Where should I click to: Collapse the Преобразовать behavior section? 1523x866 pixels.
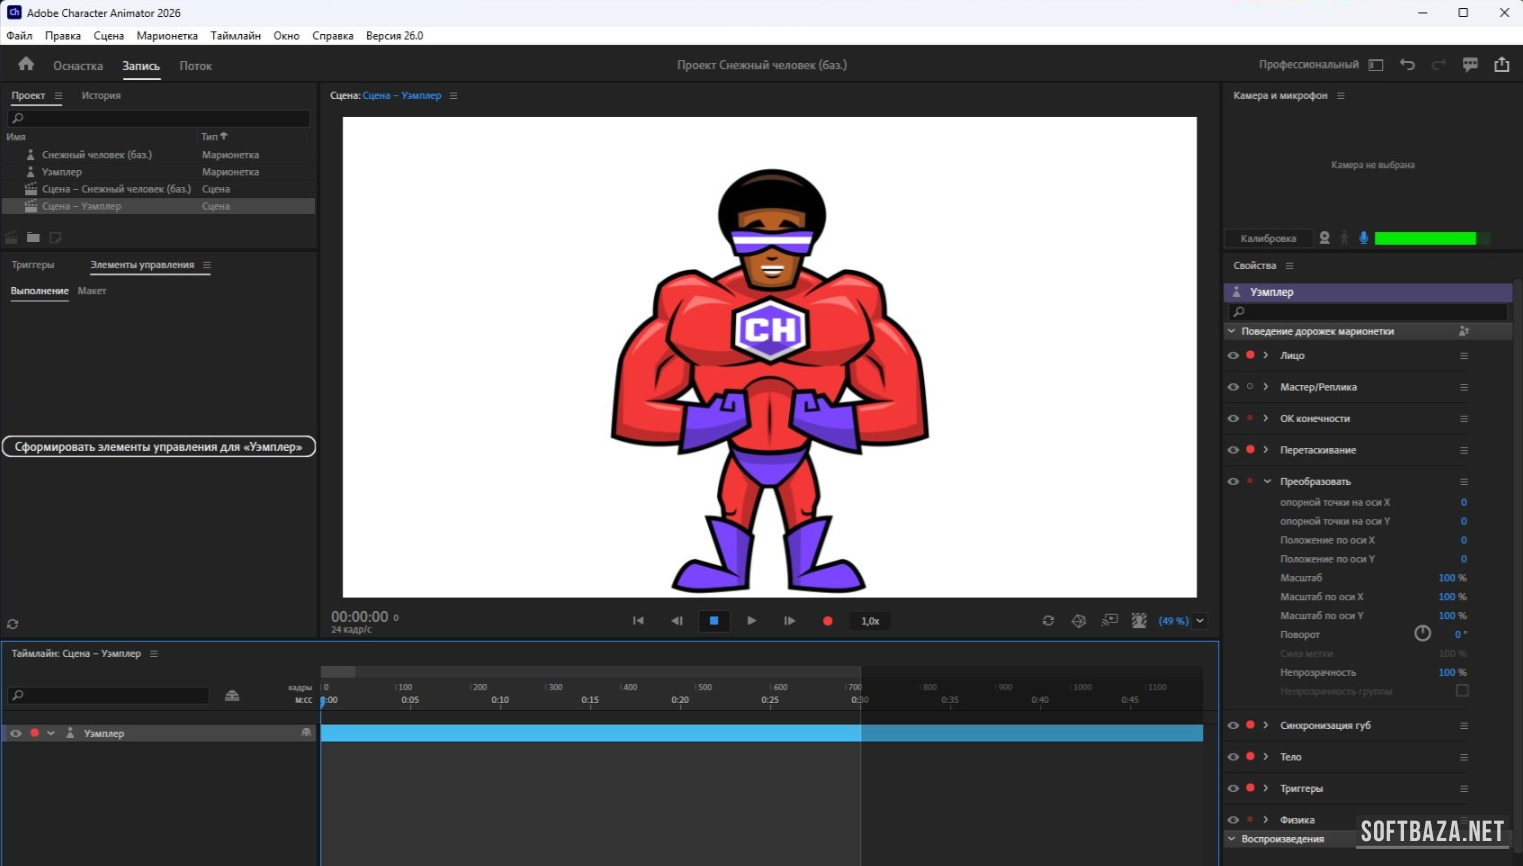1267,482
